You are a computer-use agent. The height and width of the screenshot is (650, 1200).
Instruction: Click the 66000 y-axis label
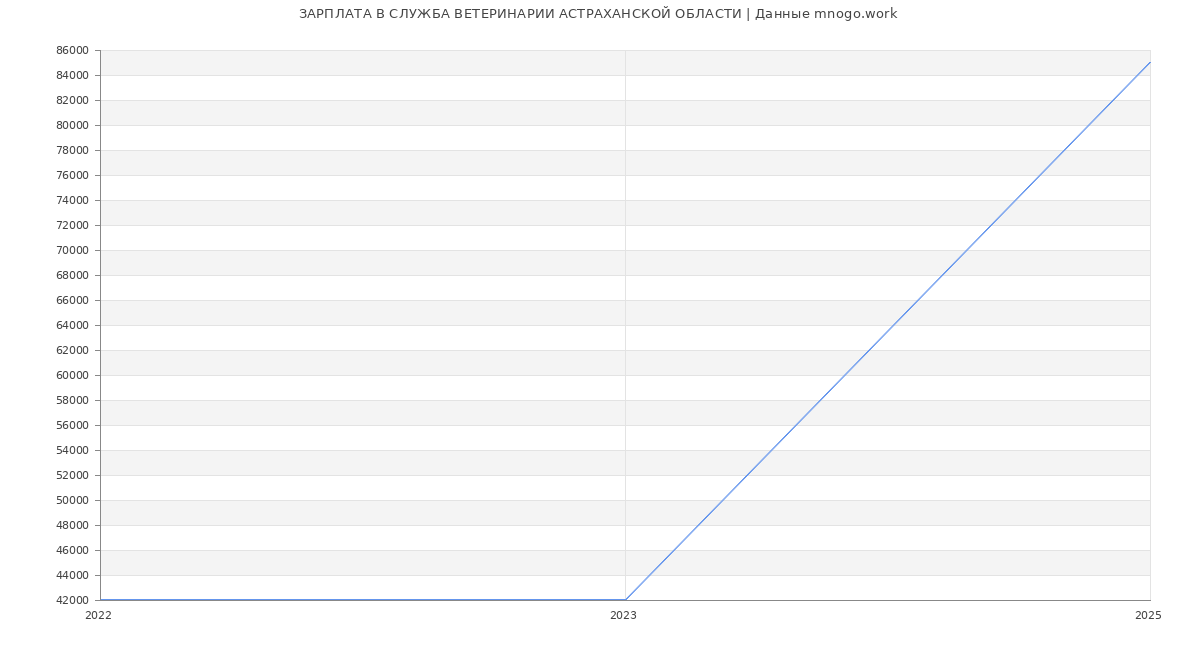pyautogui.click(x=73, y=301)
